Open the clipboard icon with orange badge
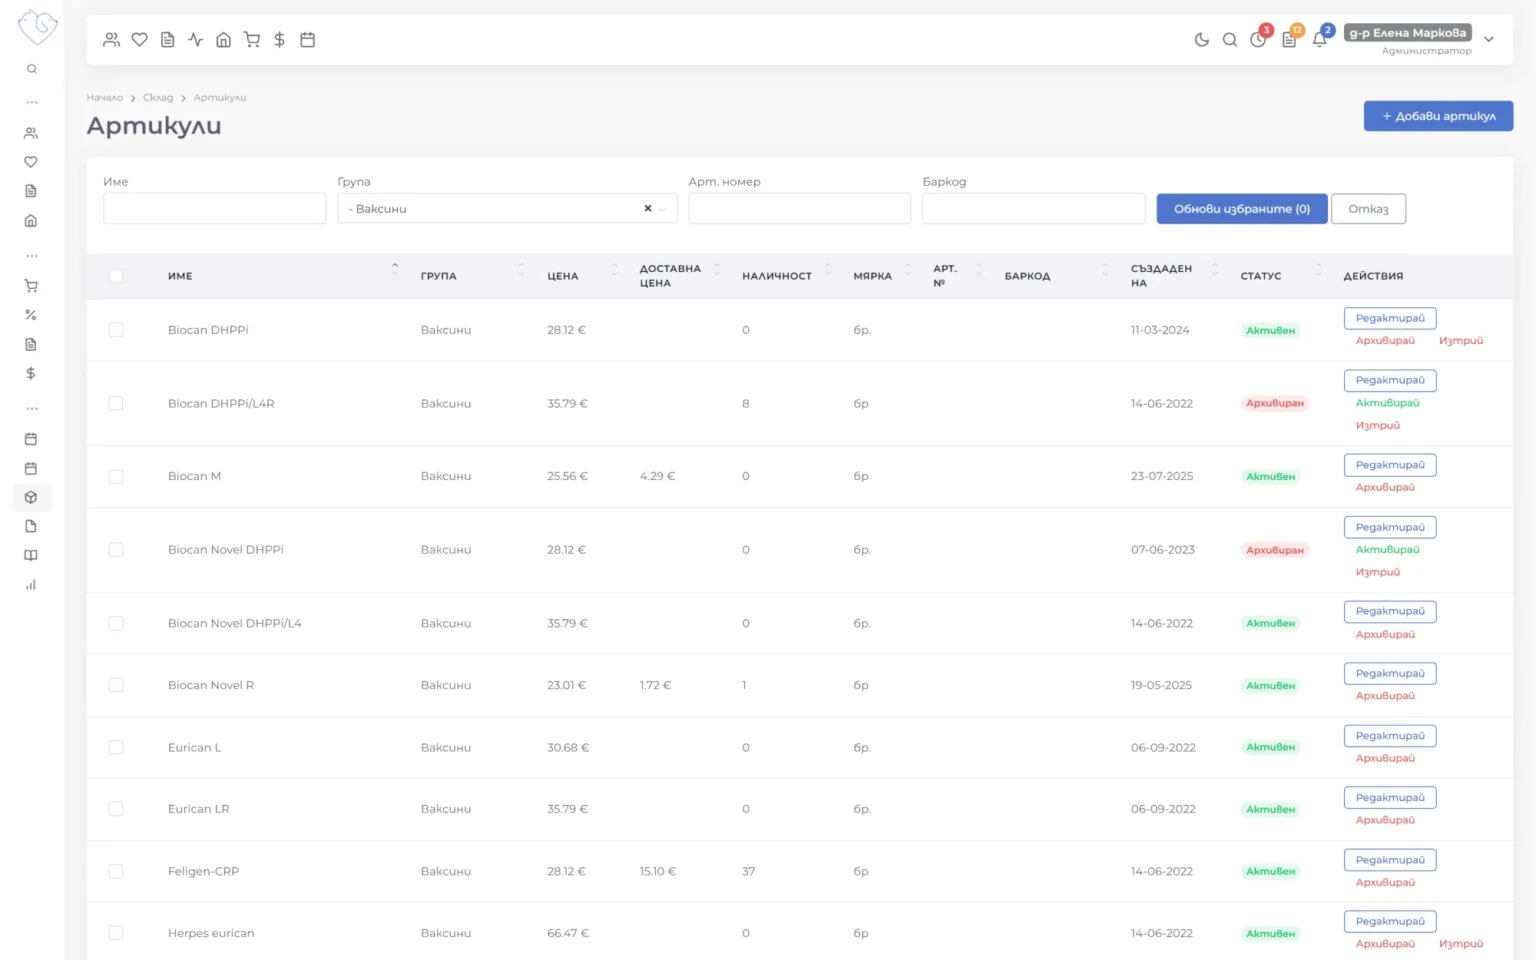 pos(1289,40)
